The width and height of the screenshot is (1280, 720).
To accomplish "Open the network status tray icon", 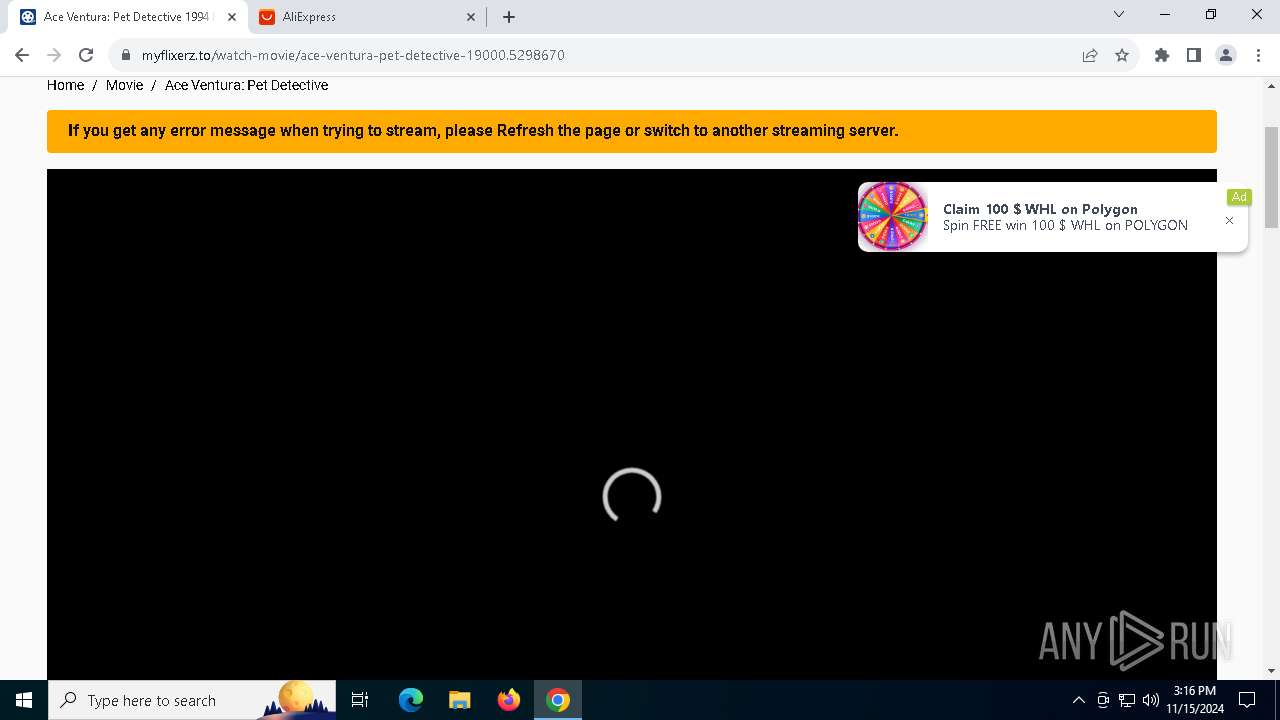I will click(1127, 700).
